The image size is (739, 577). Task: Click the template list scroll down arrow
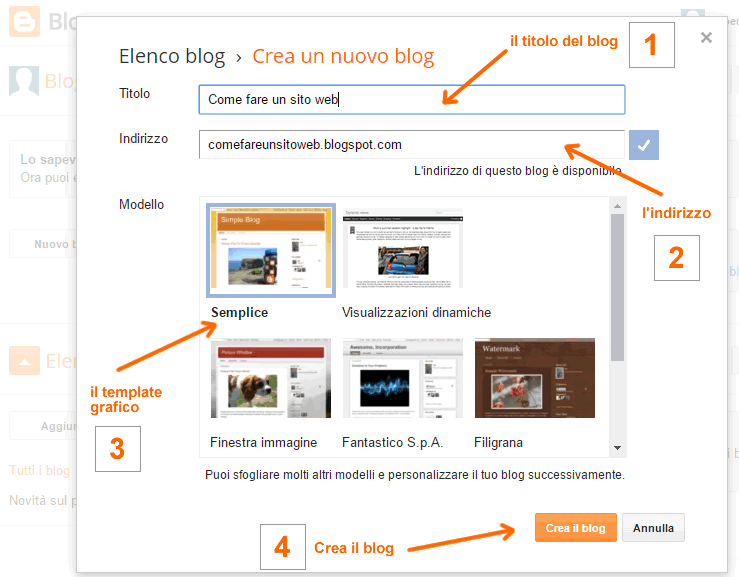coord(617,448)
